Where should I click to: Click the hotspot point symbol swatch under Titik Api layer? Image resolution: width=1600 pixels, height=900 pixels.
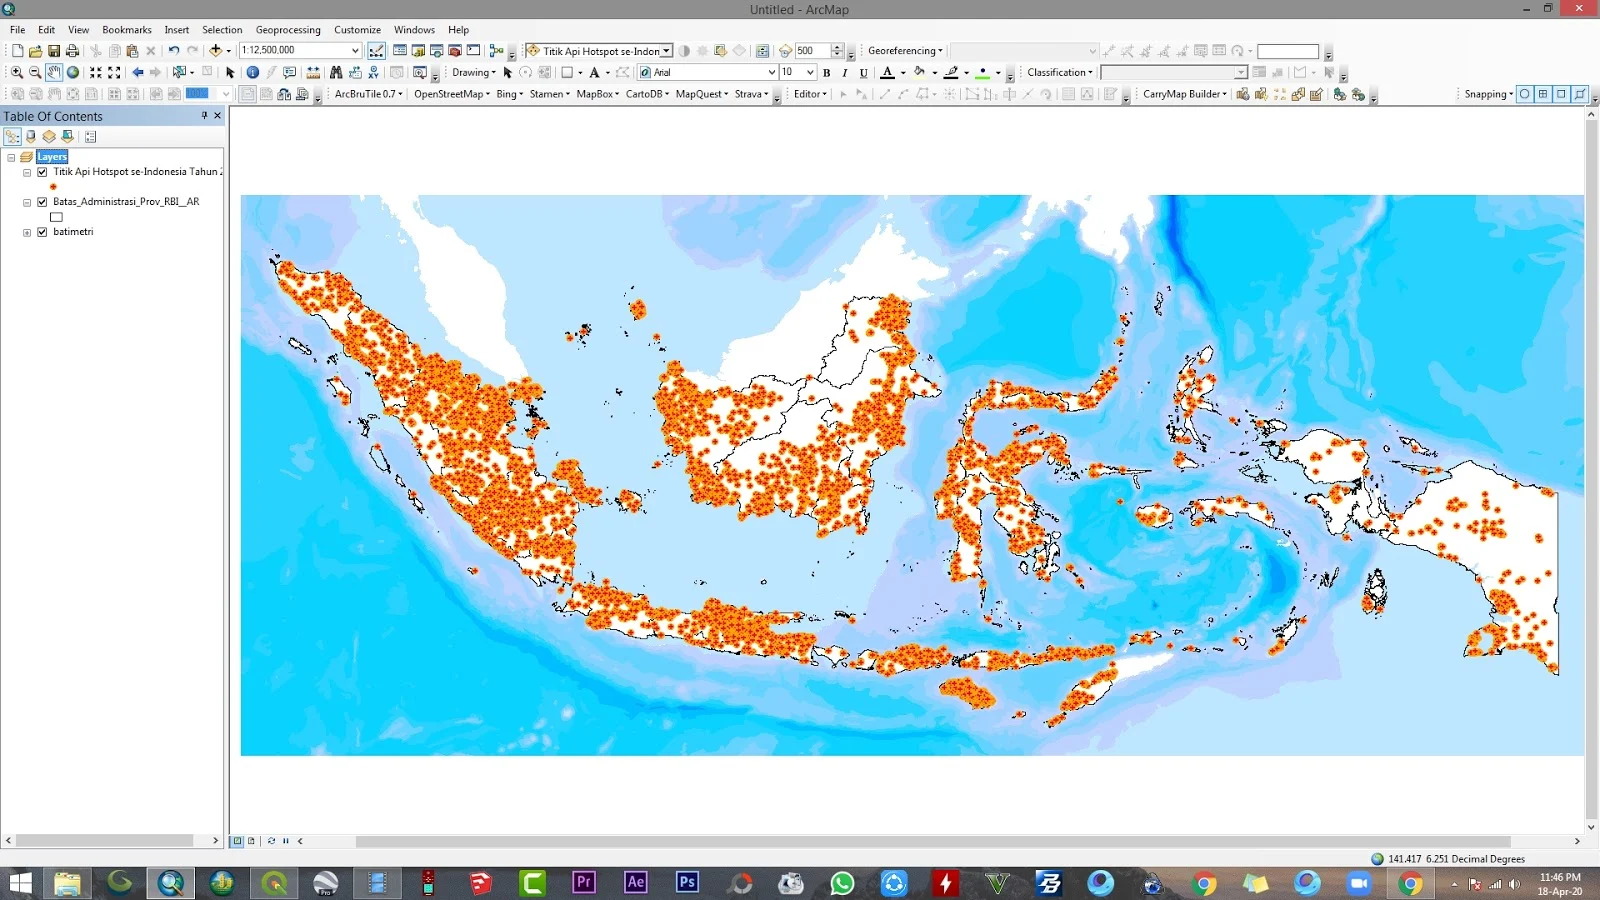(x=52, y=186)
